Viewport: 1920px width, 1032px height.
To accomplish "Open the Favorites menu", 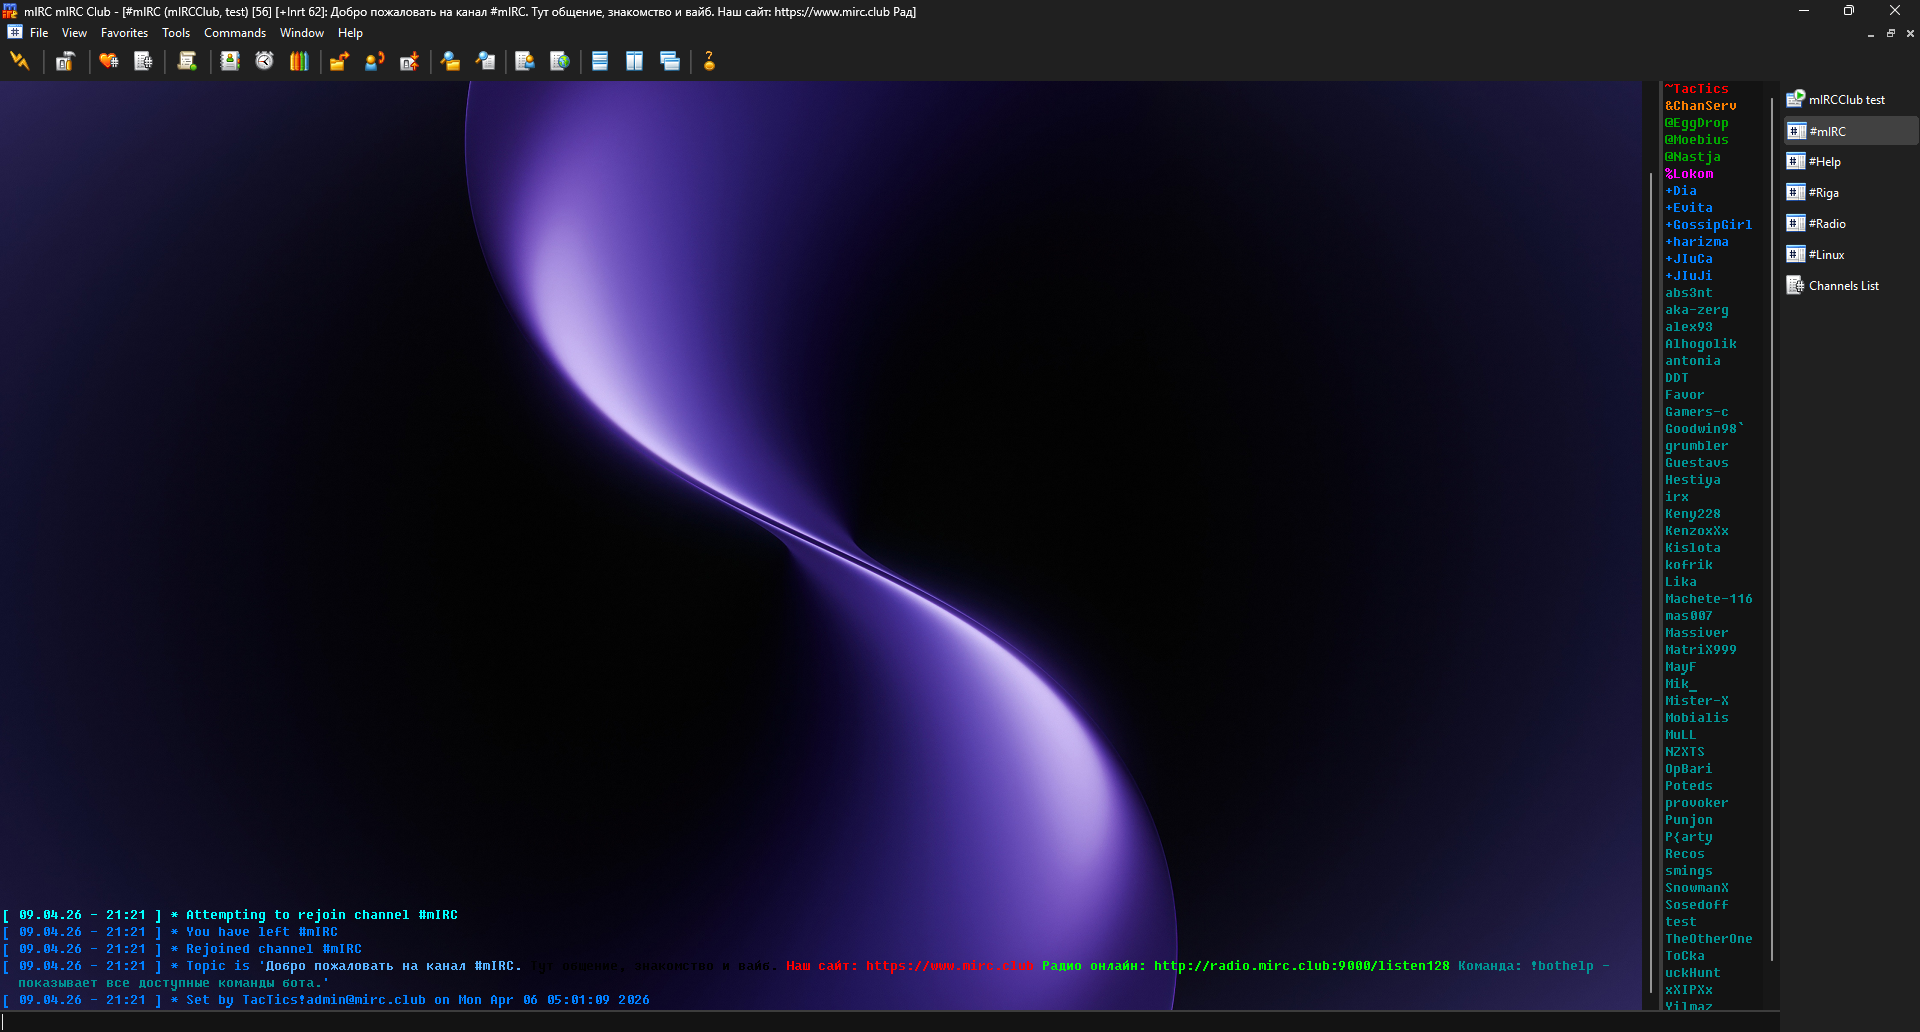I will 124,33.
